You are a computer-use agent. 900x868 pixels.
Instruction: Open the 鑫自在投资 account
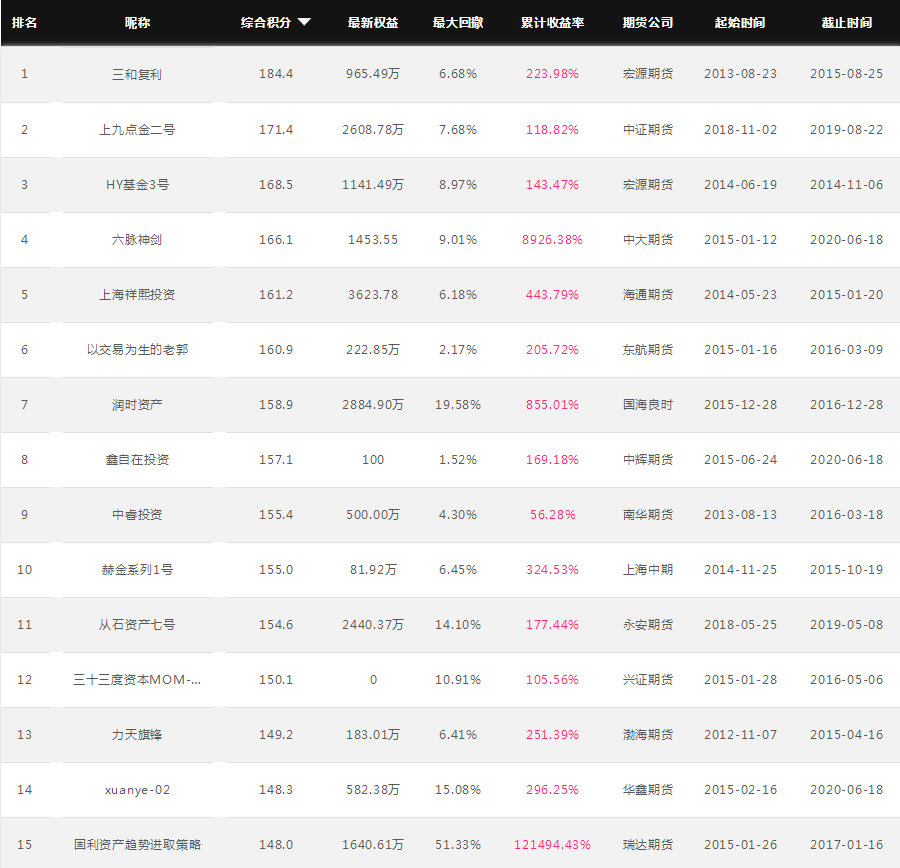[137, 459]
